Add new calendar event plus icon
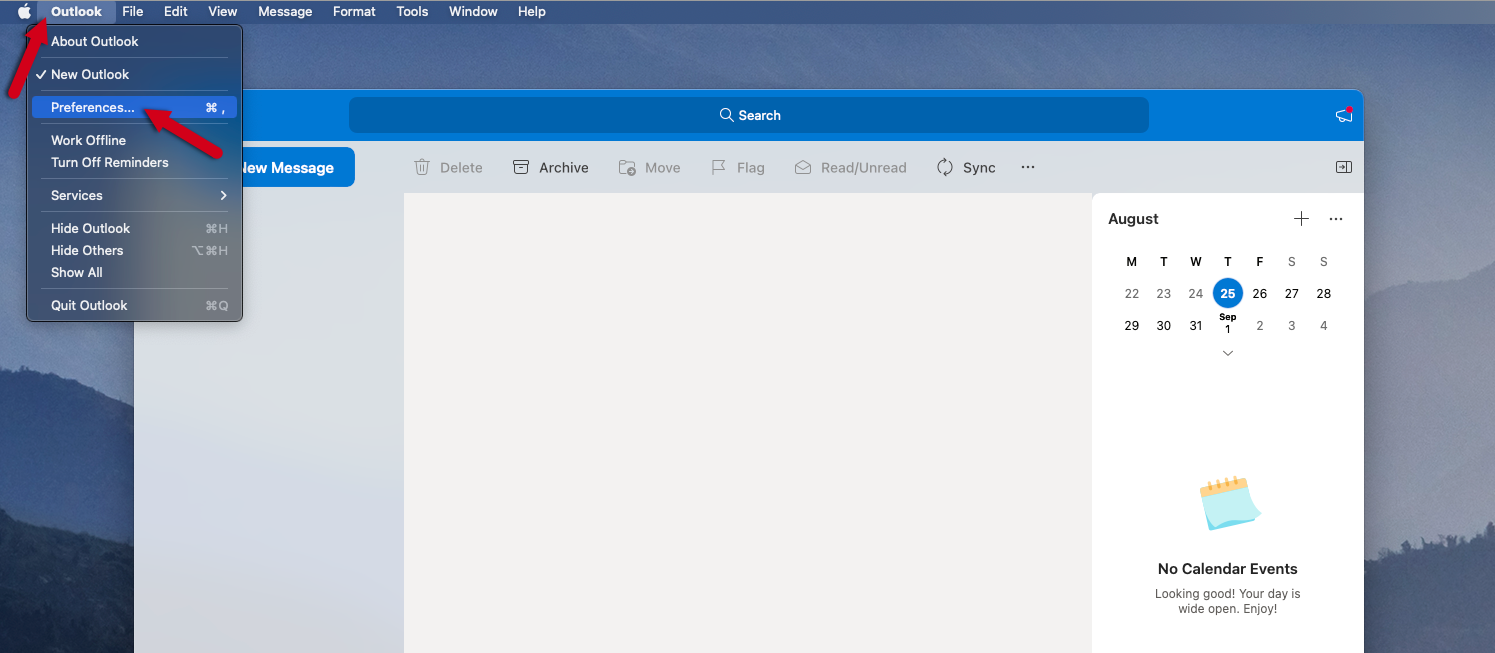This screenshot has height=653, width=1495. pos(1301,219)
